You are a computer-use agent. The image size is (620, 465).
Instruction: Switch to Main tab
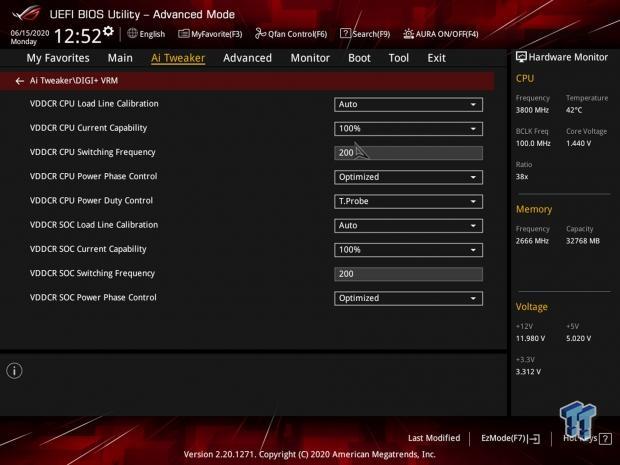point(120,58)
